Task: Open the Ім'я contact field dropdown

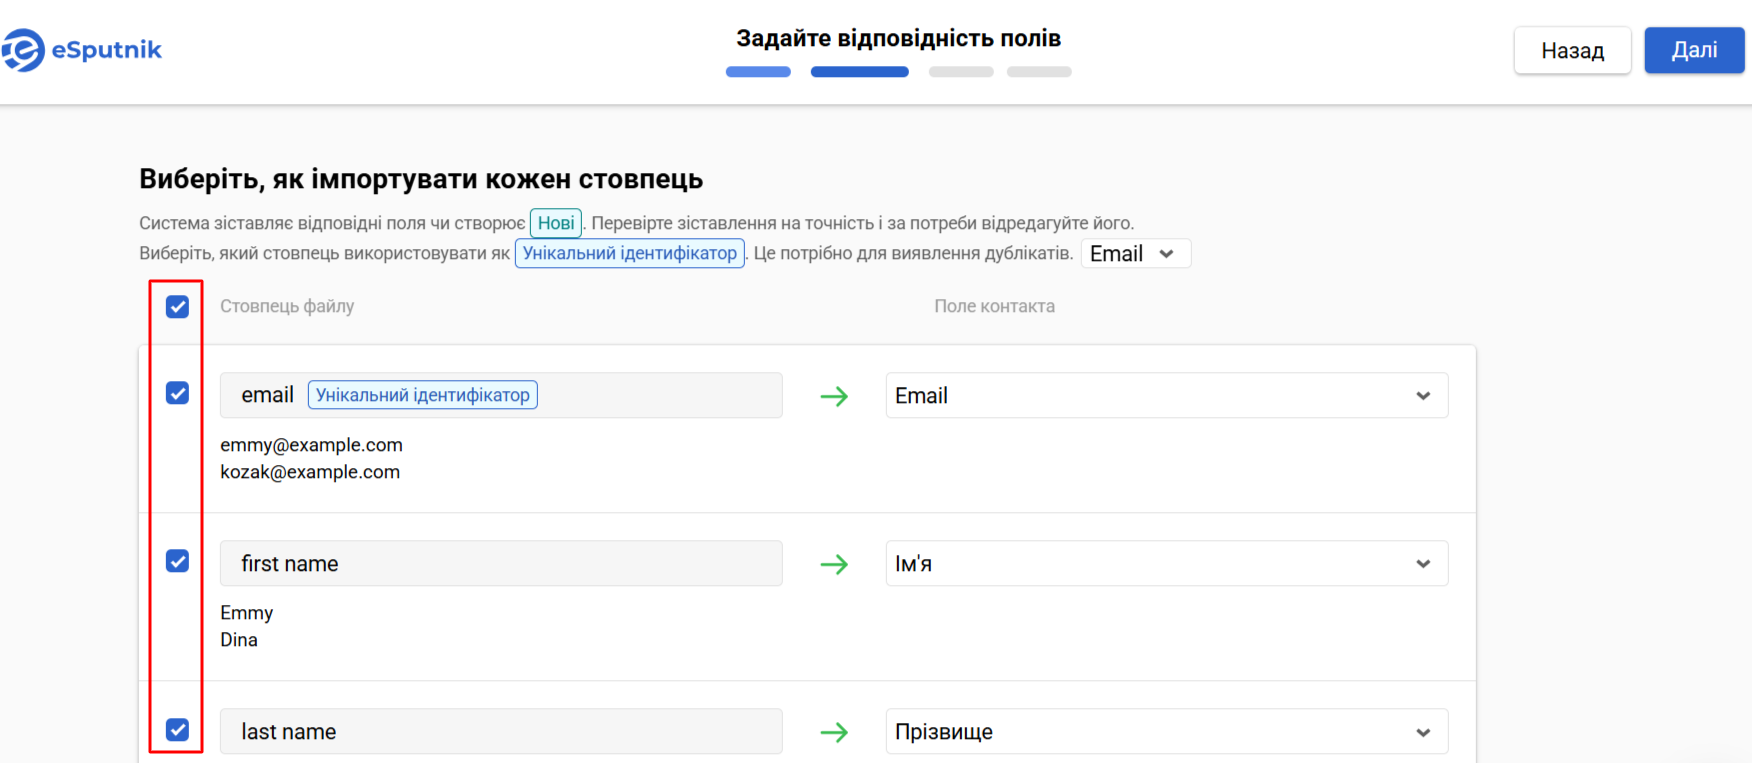Action: point(1166,564)
